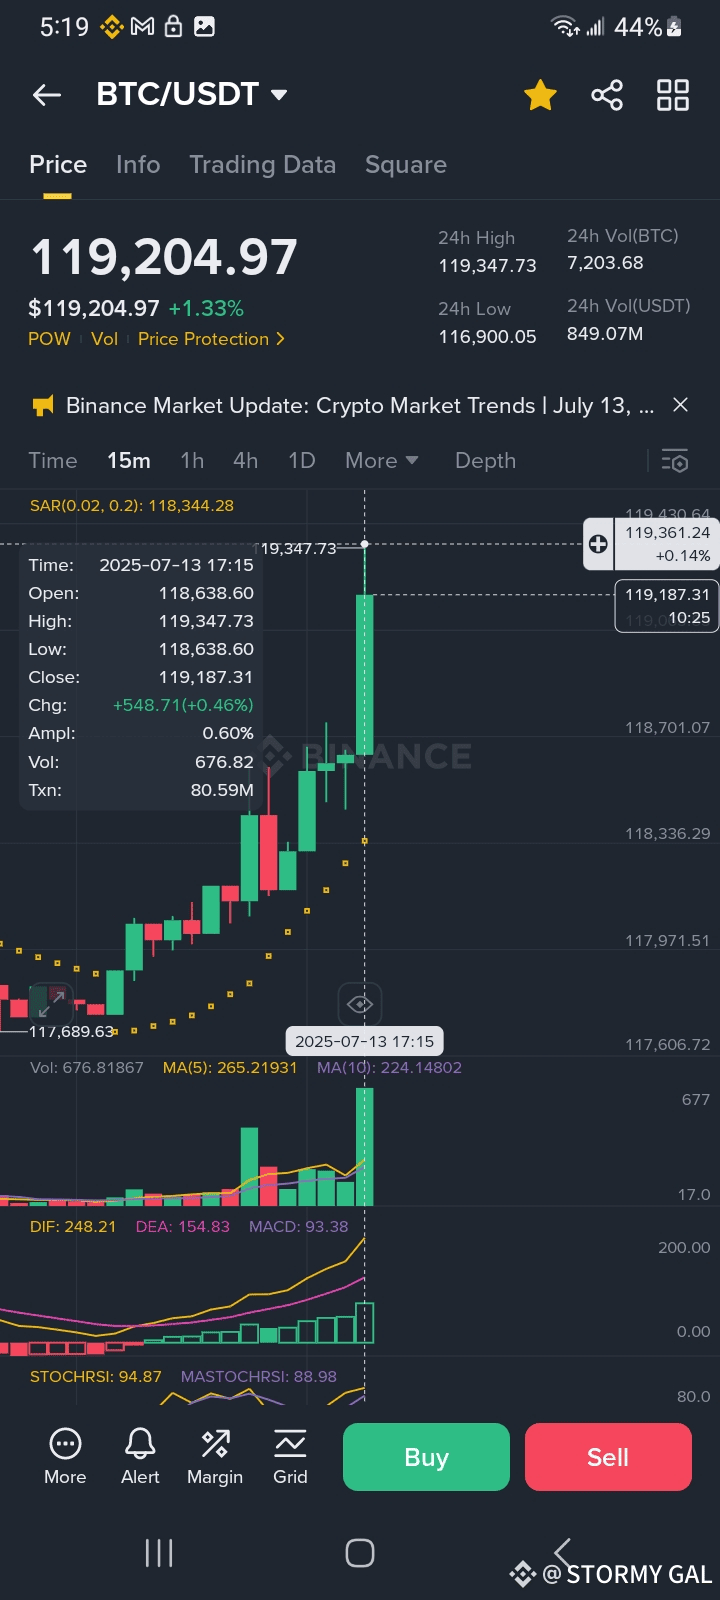Open chart indicator settings icon
720x1600 pixels.
[x=675, y=460]
